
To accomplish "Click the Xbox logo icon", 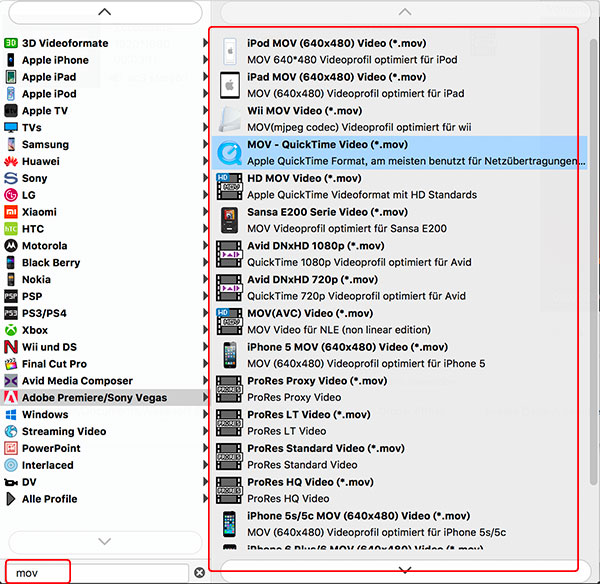I will coord(11,330).
